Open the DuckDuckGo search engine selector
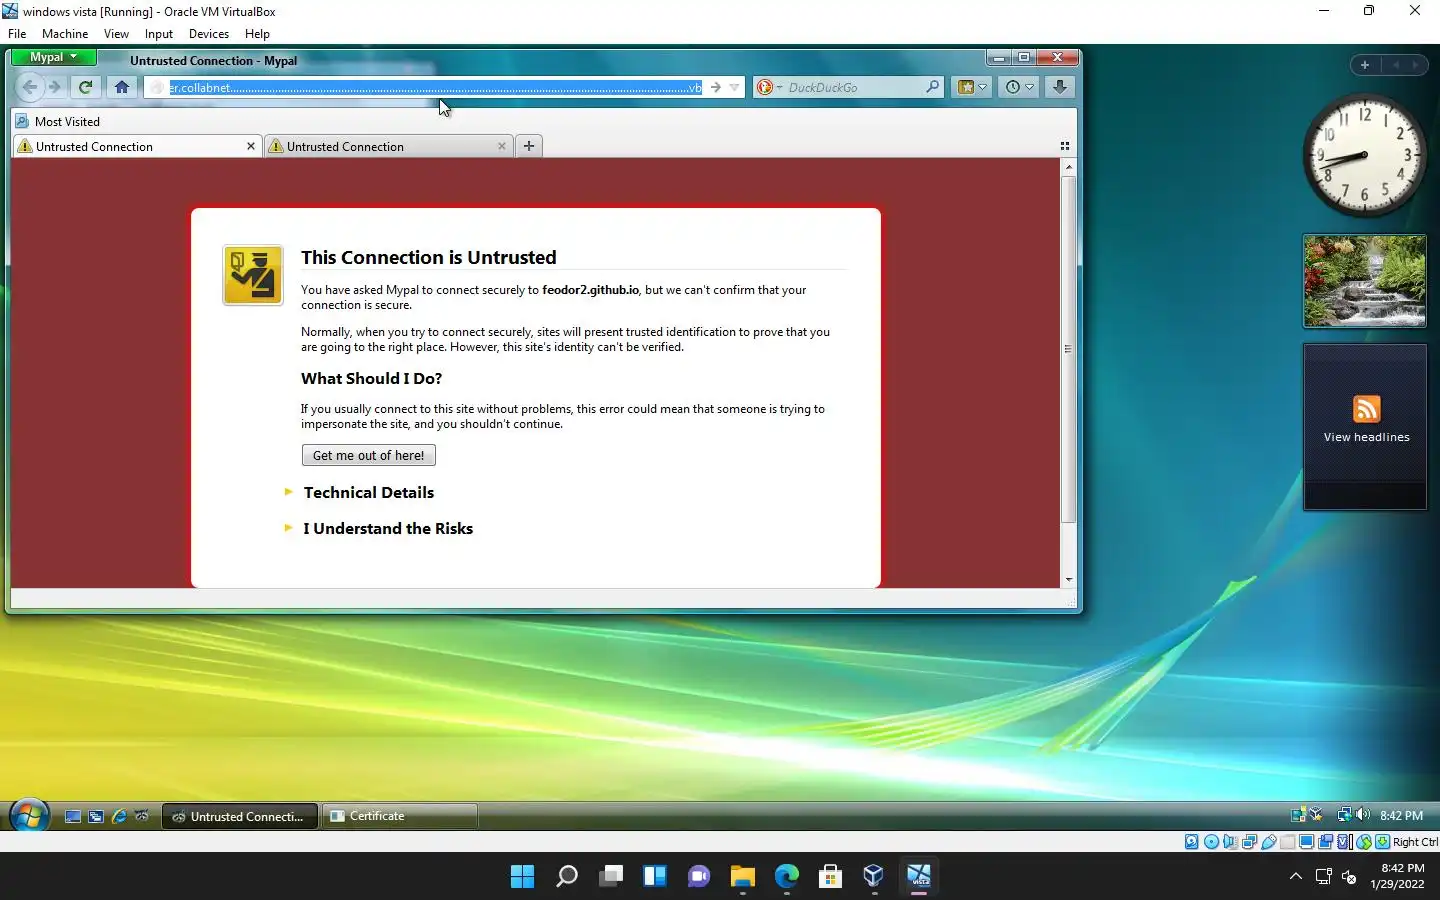Image resolution: width=1440 pixels, height=900 pixels. click(769, 87)
